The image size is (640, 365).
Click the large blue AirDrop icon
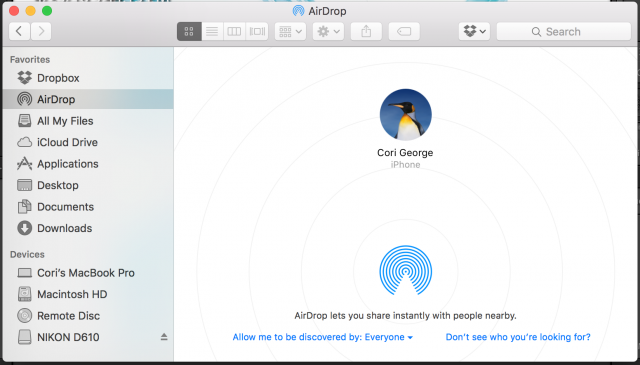coord(405,270)
